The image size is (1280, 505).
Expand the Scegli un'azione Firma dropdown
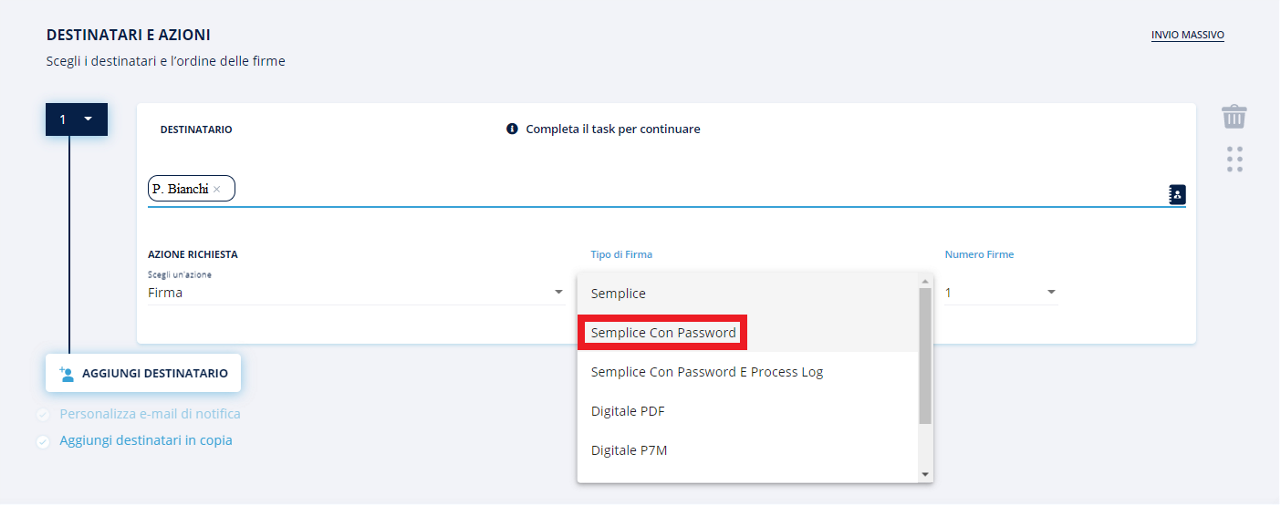click(355, 292)
